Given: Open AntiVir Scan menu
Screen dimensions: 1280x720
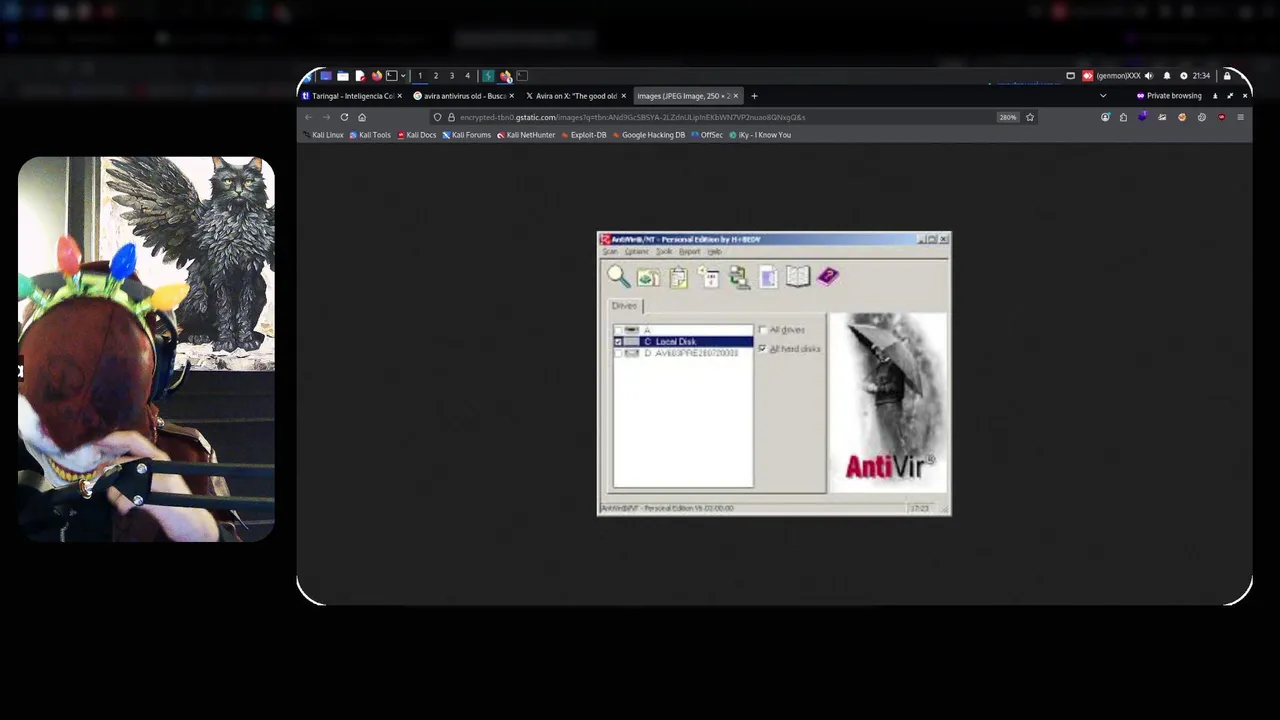Looking at the screenshot, I should 610,252.
